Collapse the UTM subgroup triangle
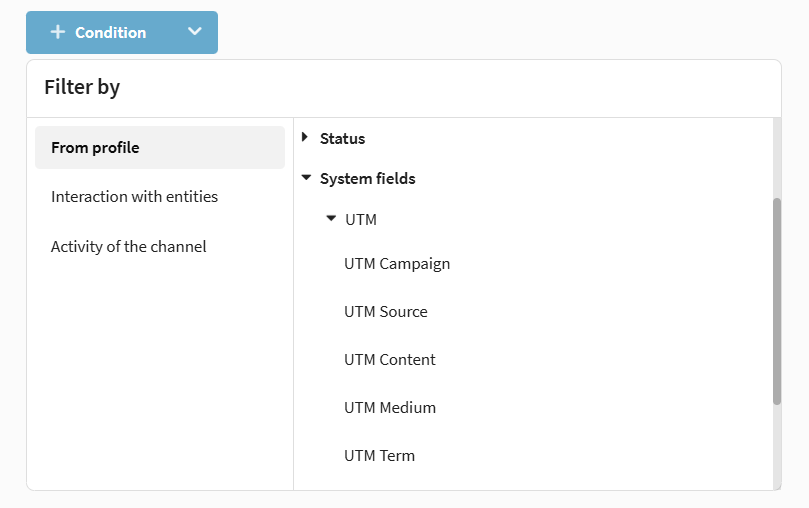 pyautogui.click(x=331, y=218)
